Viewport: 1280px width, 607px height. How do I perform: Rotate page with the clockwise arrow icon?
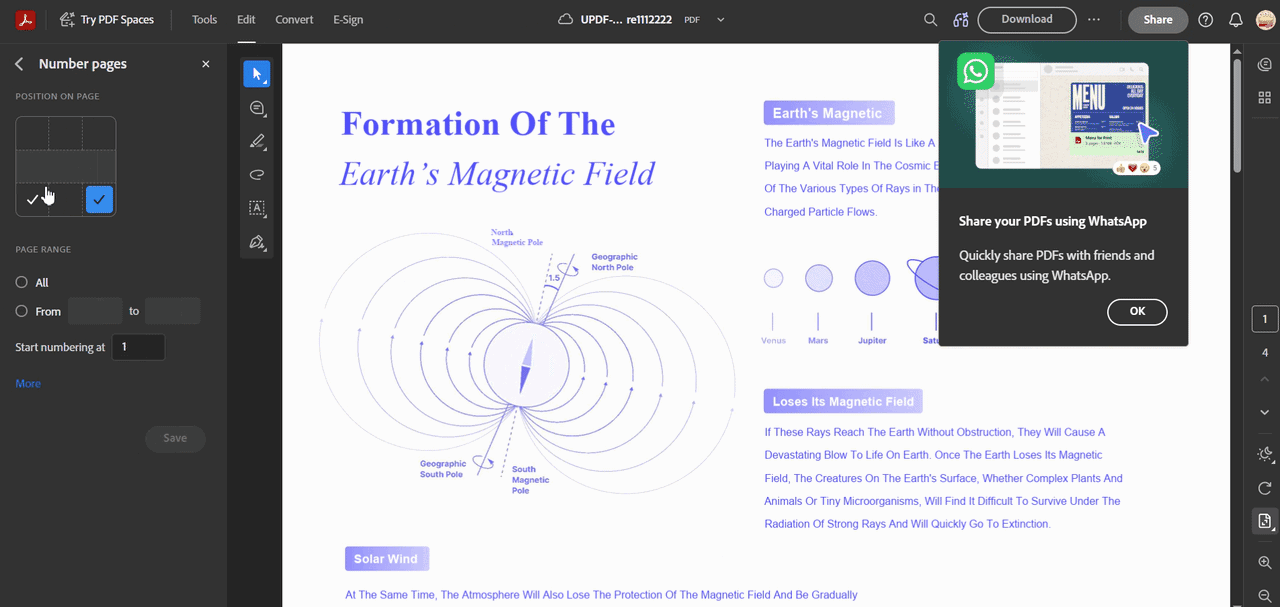(1265, 488)
